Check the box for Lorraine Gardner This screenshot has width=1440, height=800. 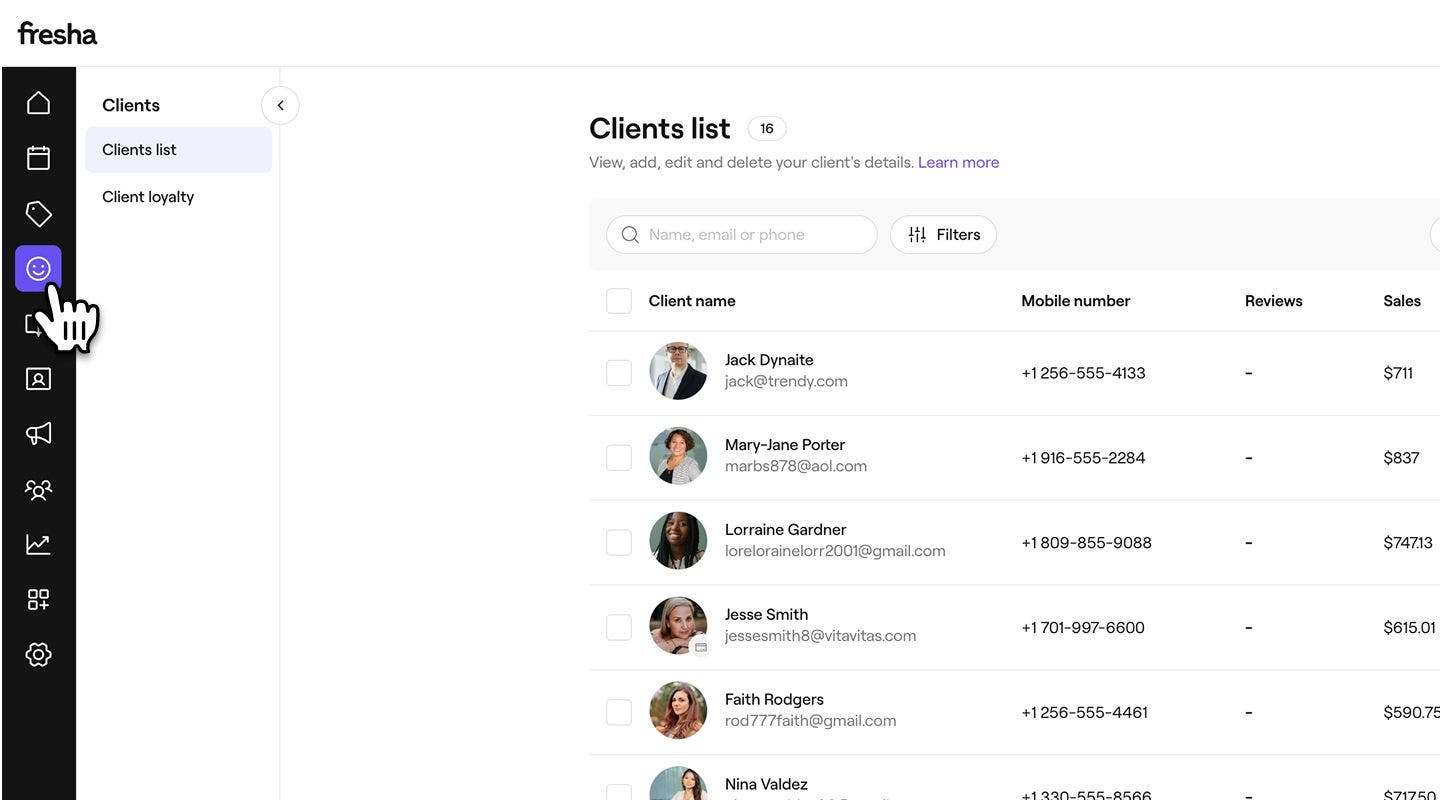click(x=619, y=543)
